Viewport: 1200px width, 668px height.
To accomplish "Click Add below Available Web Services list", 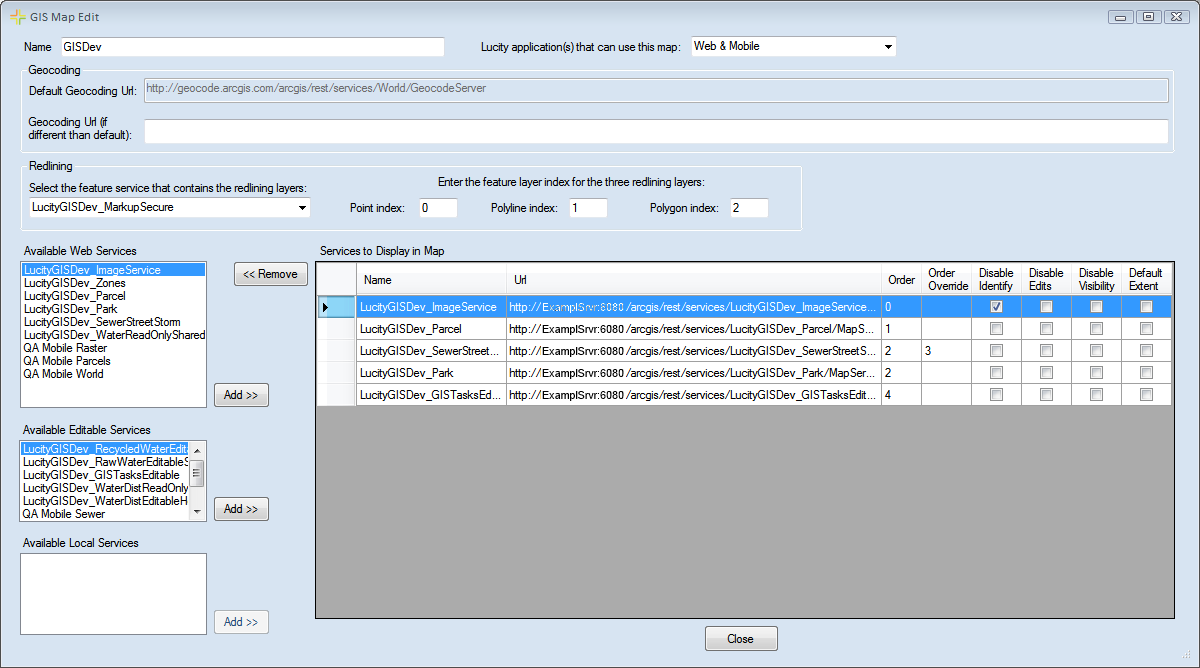I will click(x=240, y=394).
